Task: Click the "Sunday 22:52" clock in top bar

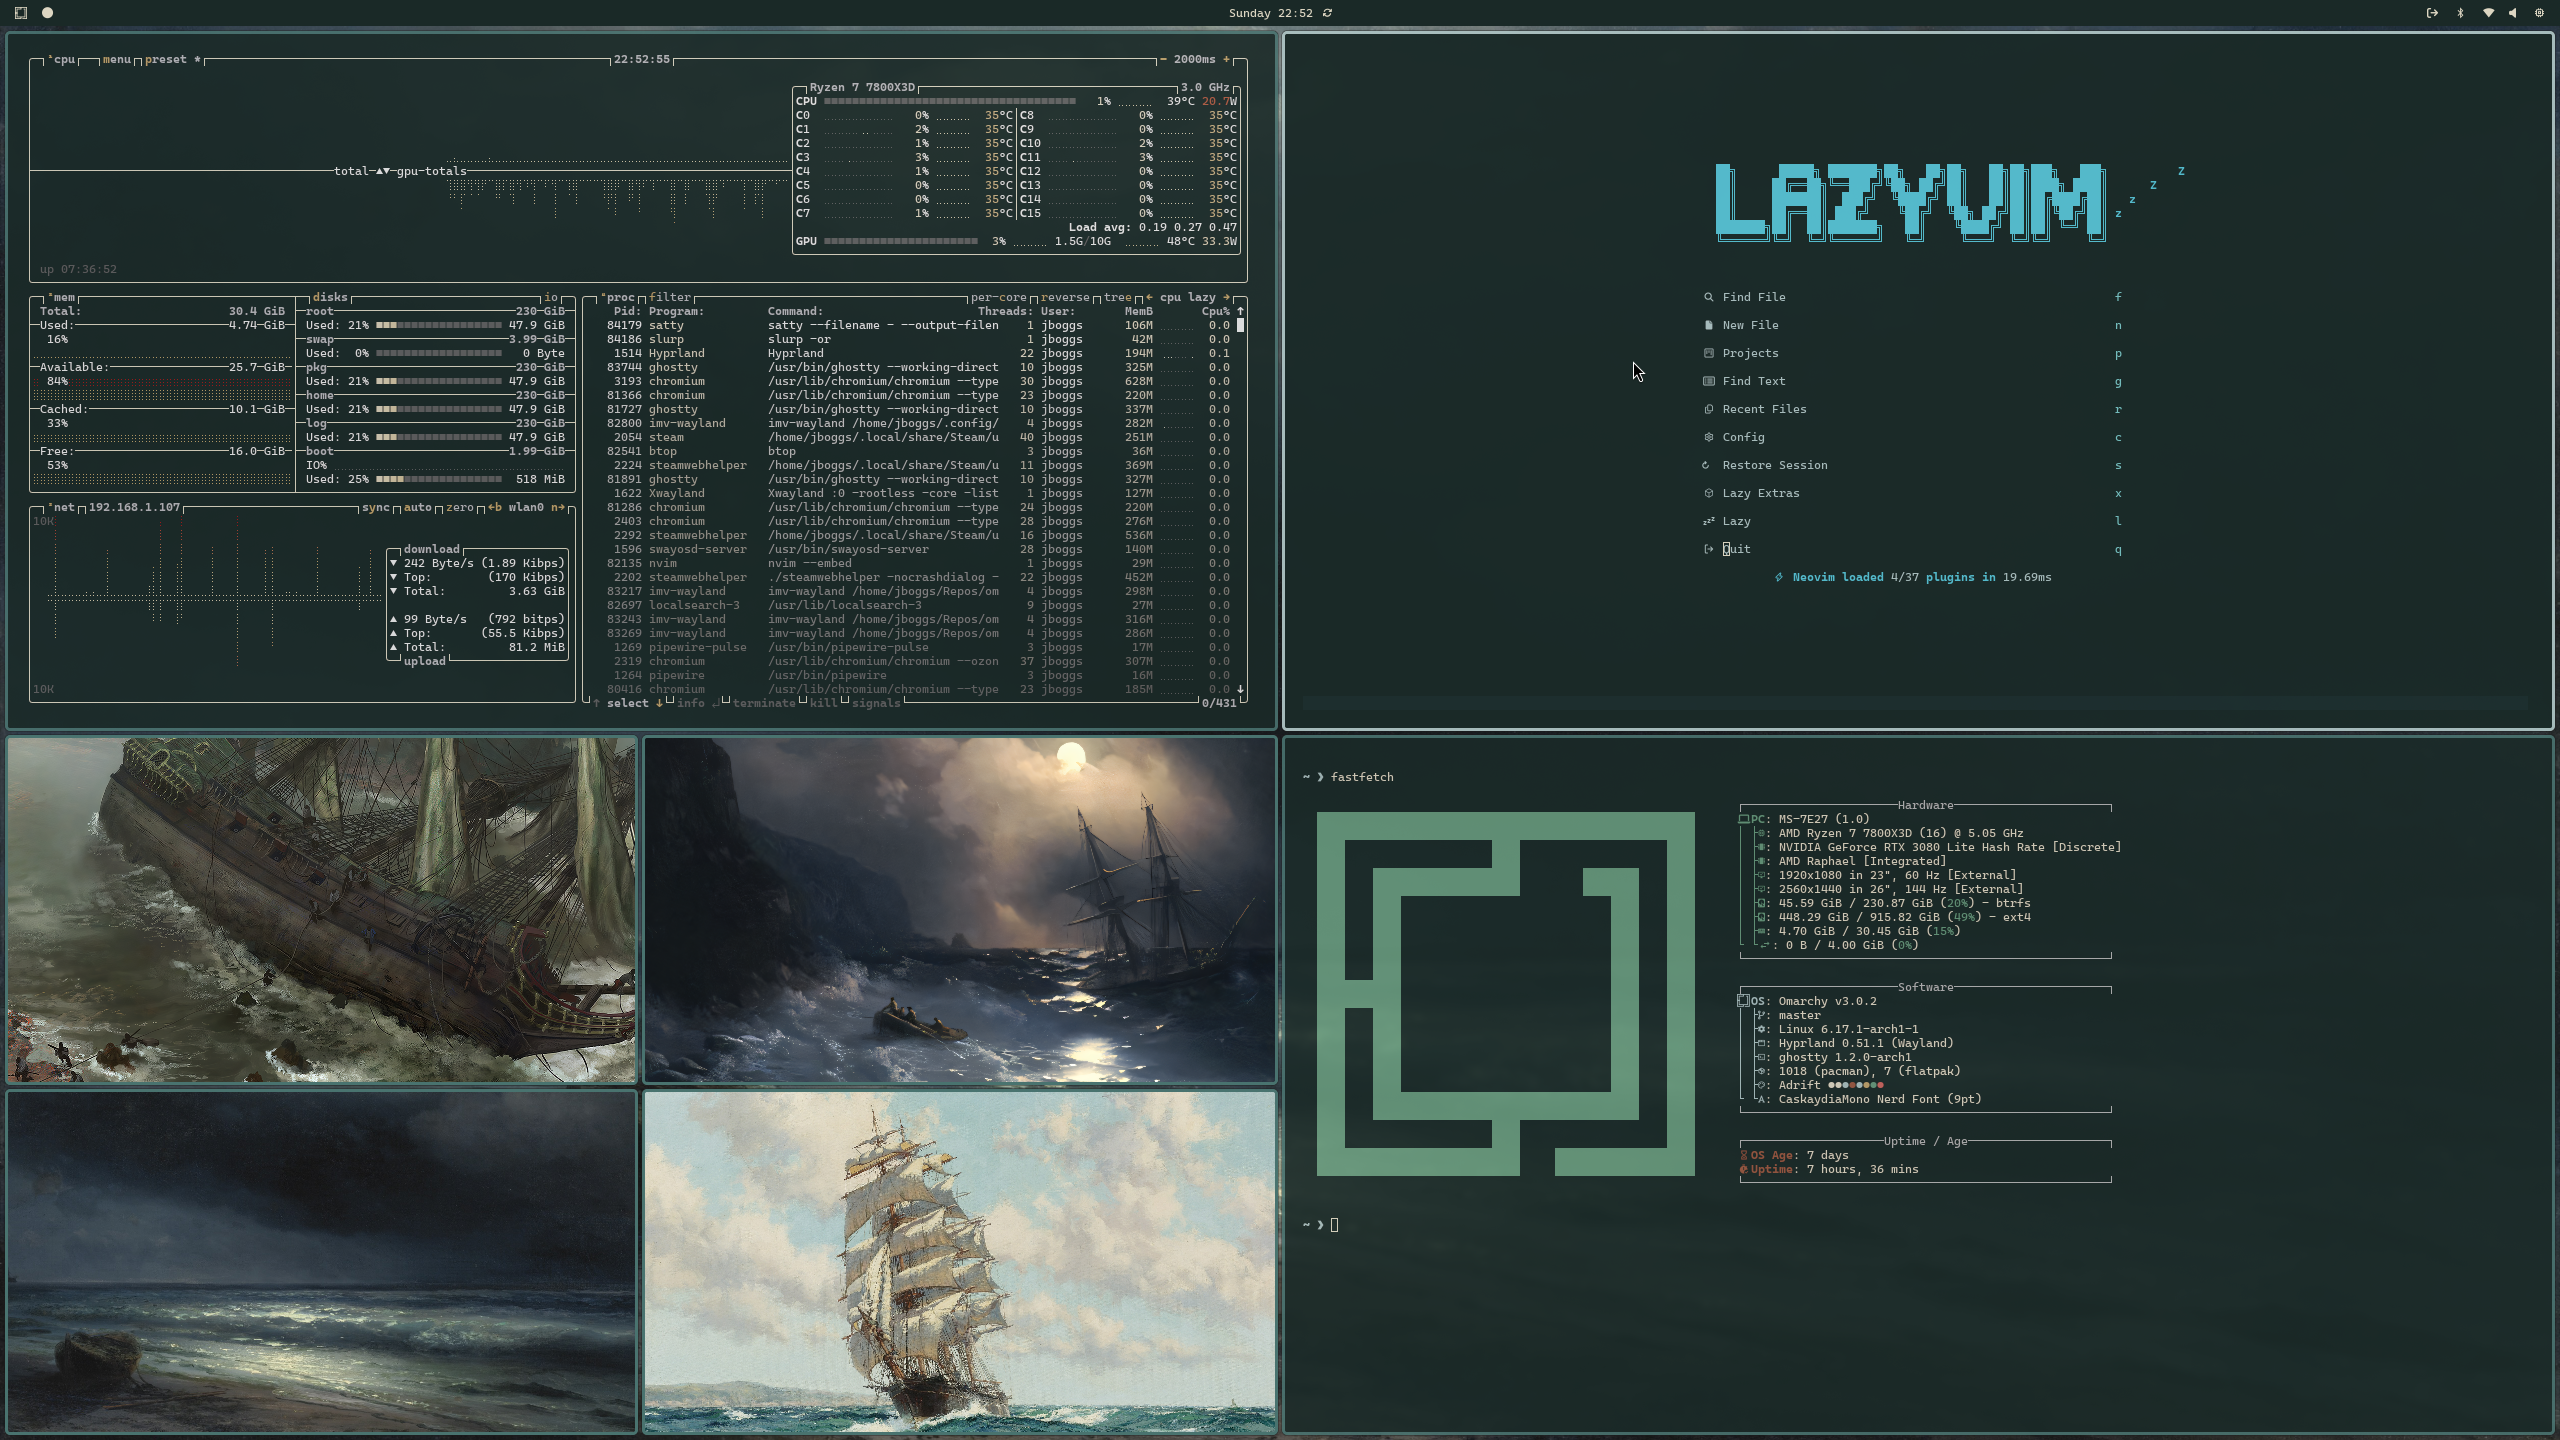Action: point(1270,13)
